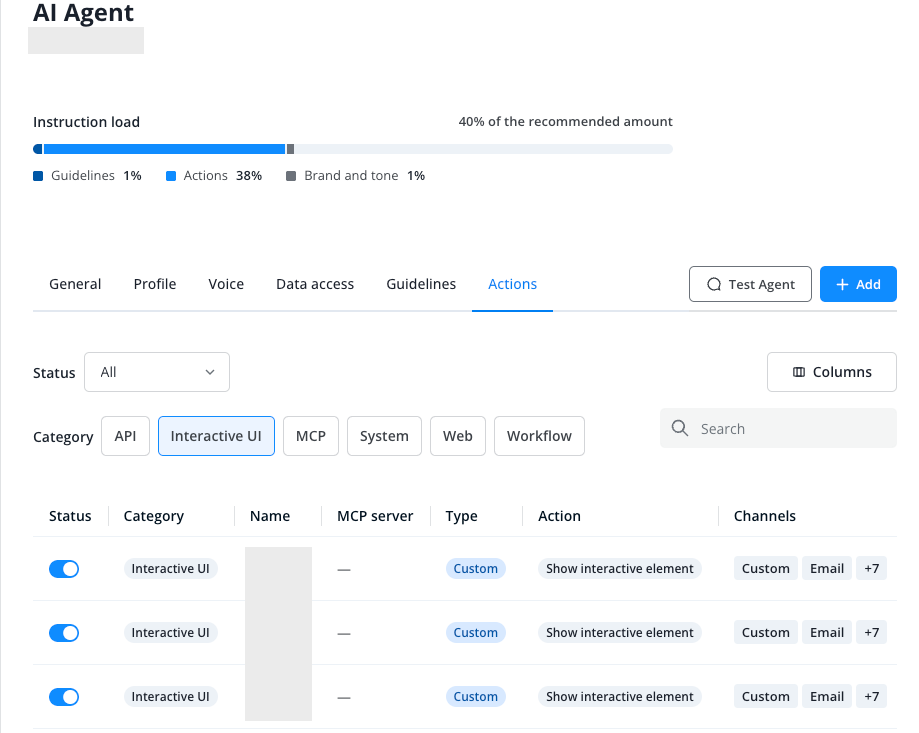The width and height of the screenshot is (919, 733).
Task: Open the Status filter dropdown showing All
Action: click(157, 372)
